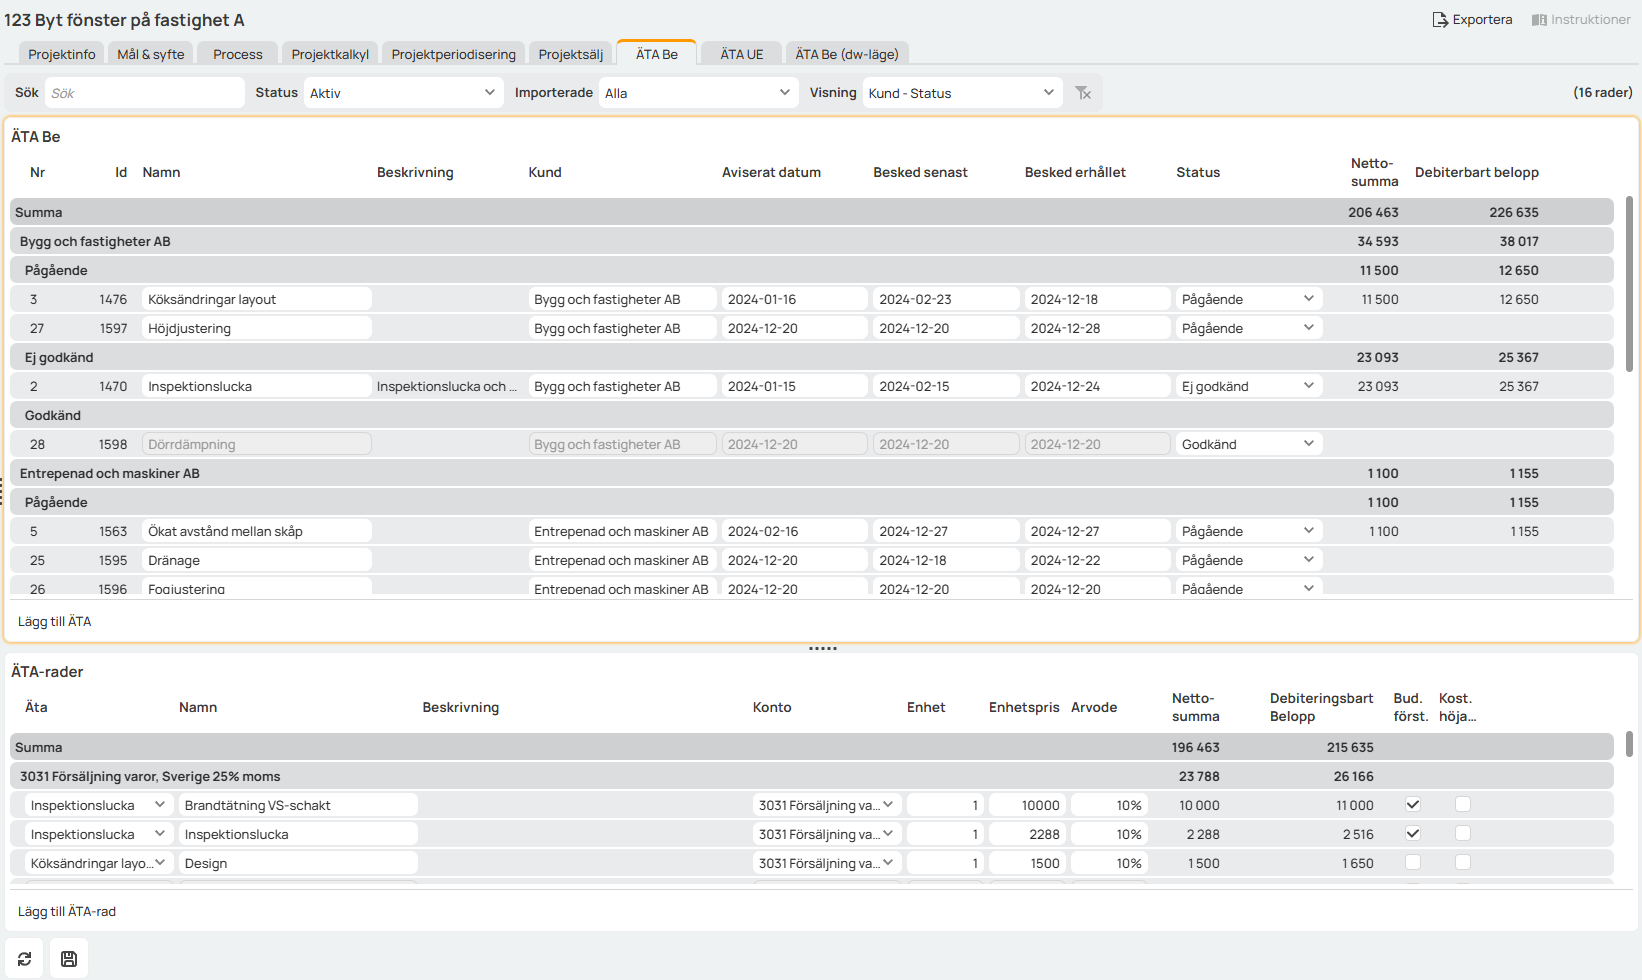The height and width of the screenshot is (980, 1642).
Task: Click the save disk icon
Action: click(69, 958)
